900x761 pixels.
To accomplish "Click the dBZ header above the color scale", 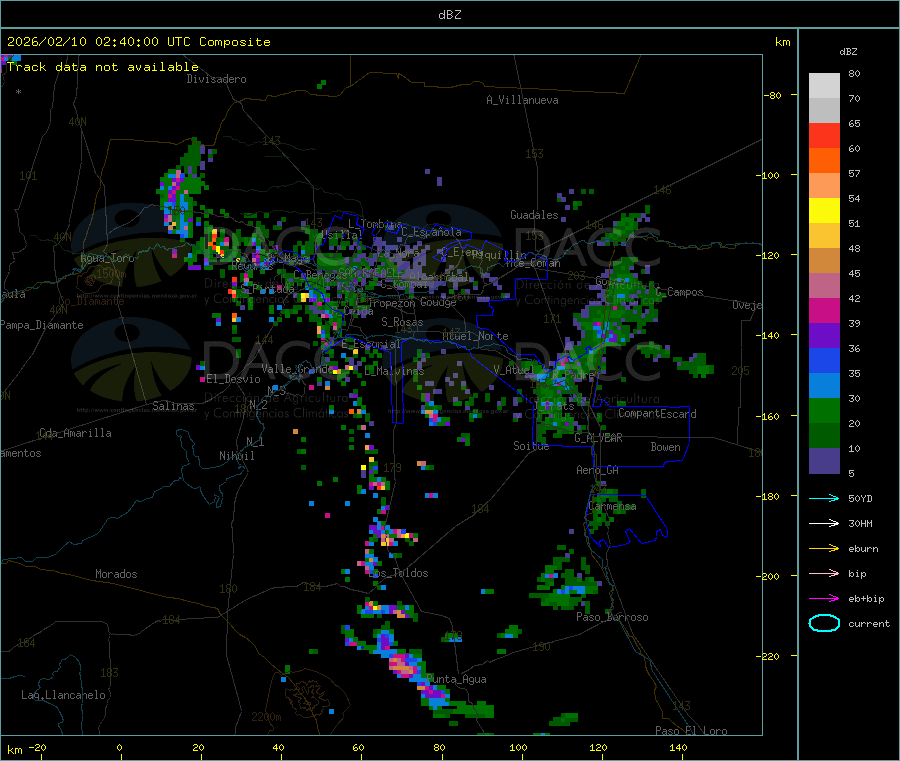I will (x=848, y=52).
